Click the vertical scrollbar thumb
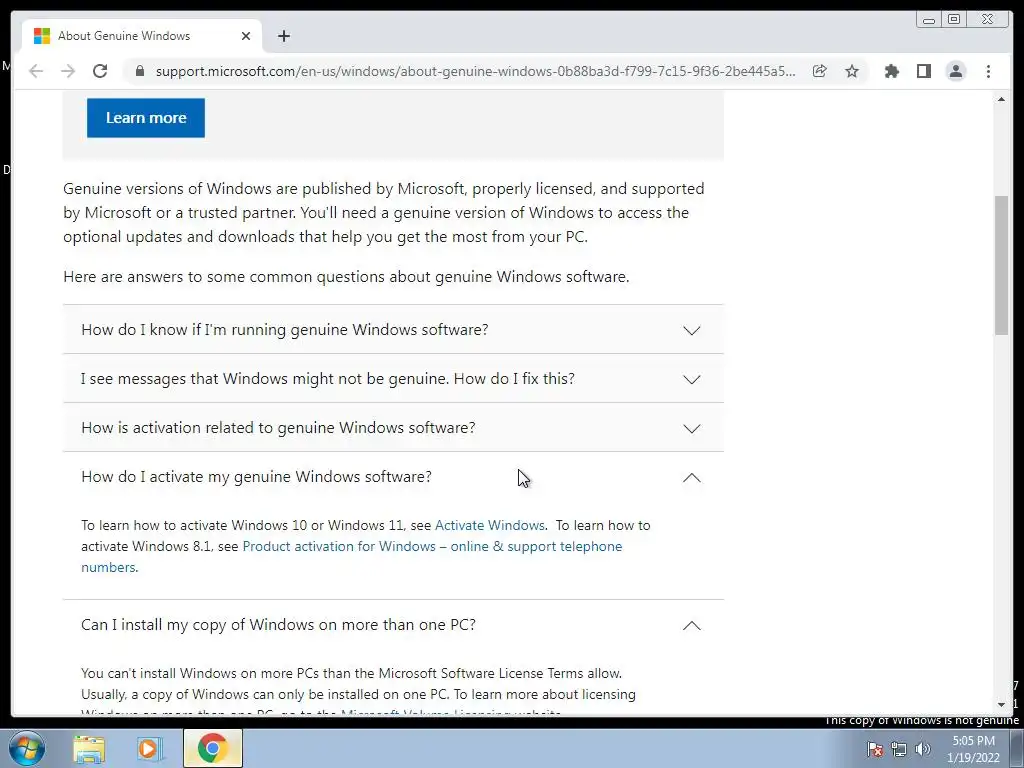Image resolution: width=1024 pixels, height=768 pixels. (1001, 265)
